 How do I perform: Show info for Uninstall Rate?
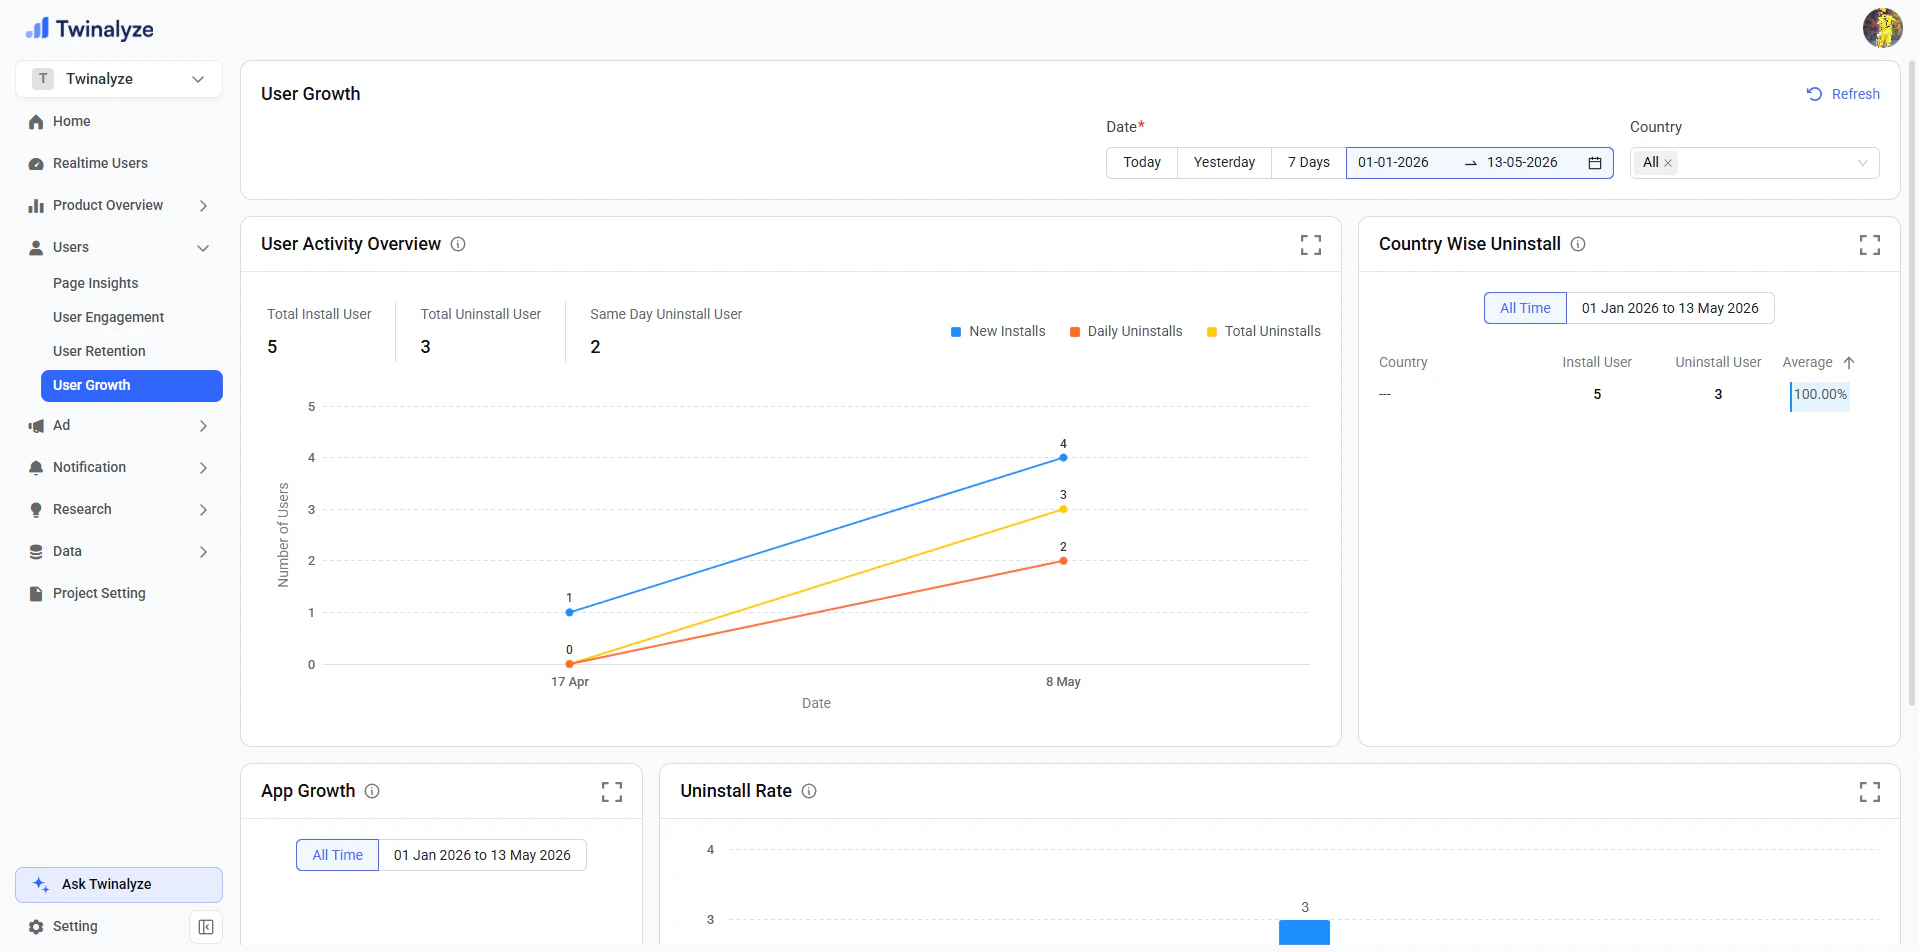click(x=809, y=791)
